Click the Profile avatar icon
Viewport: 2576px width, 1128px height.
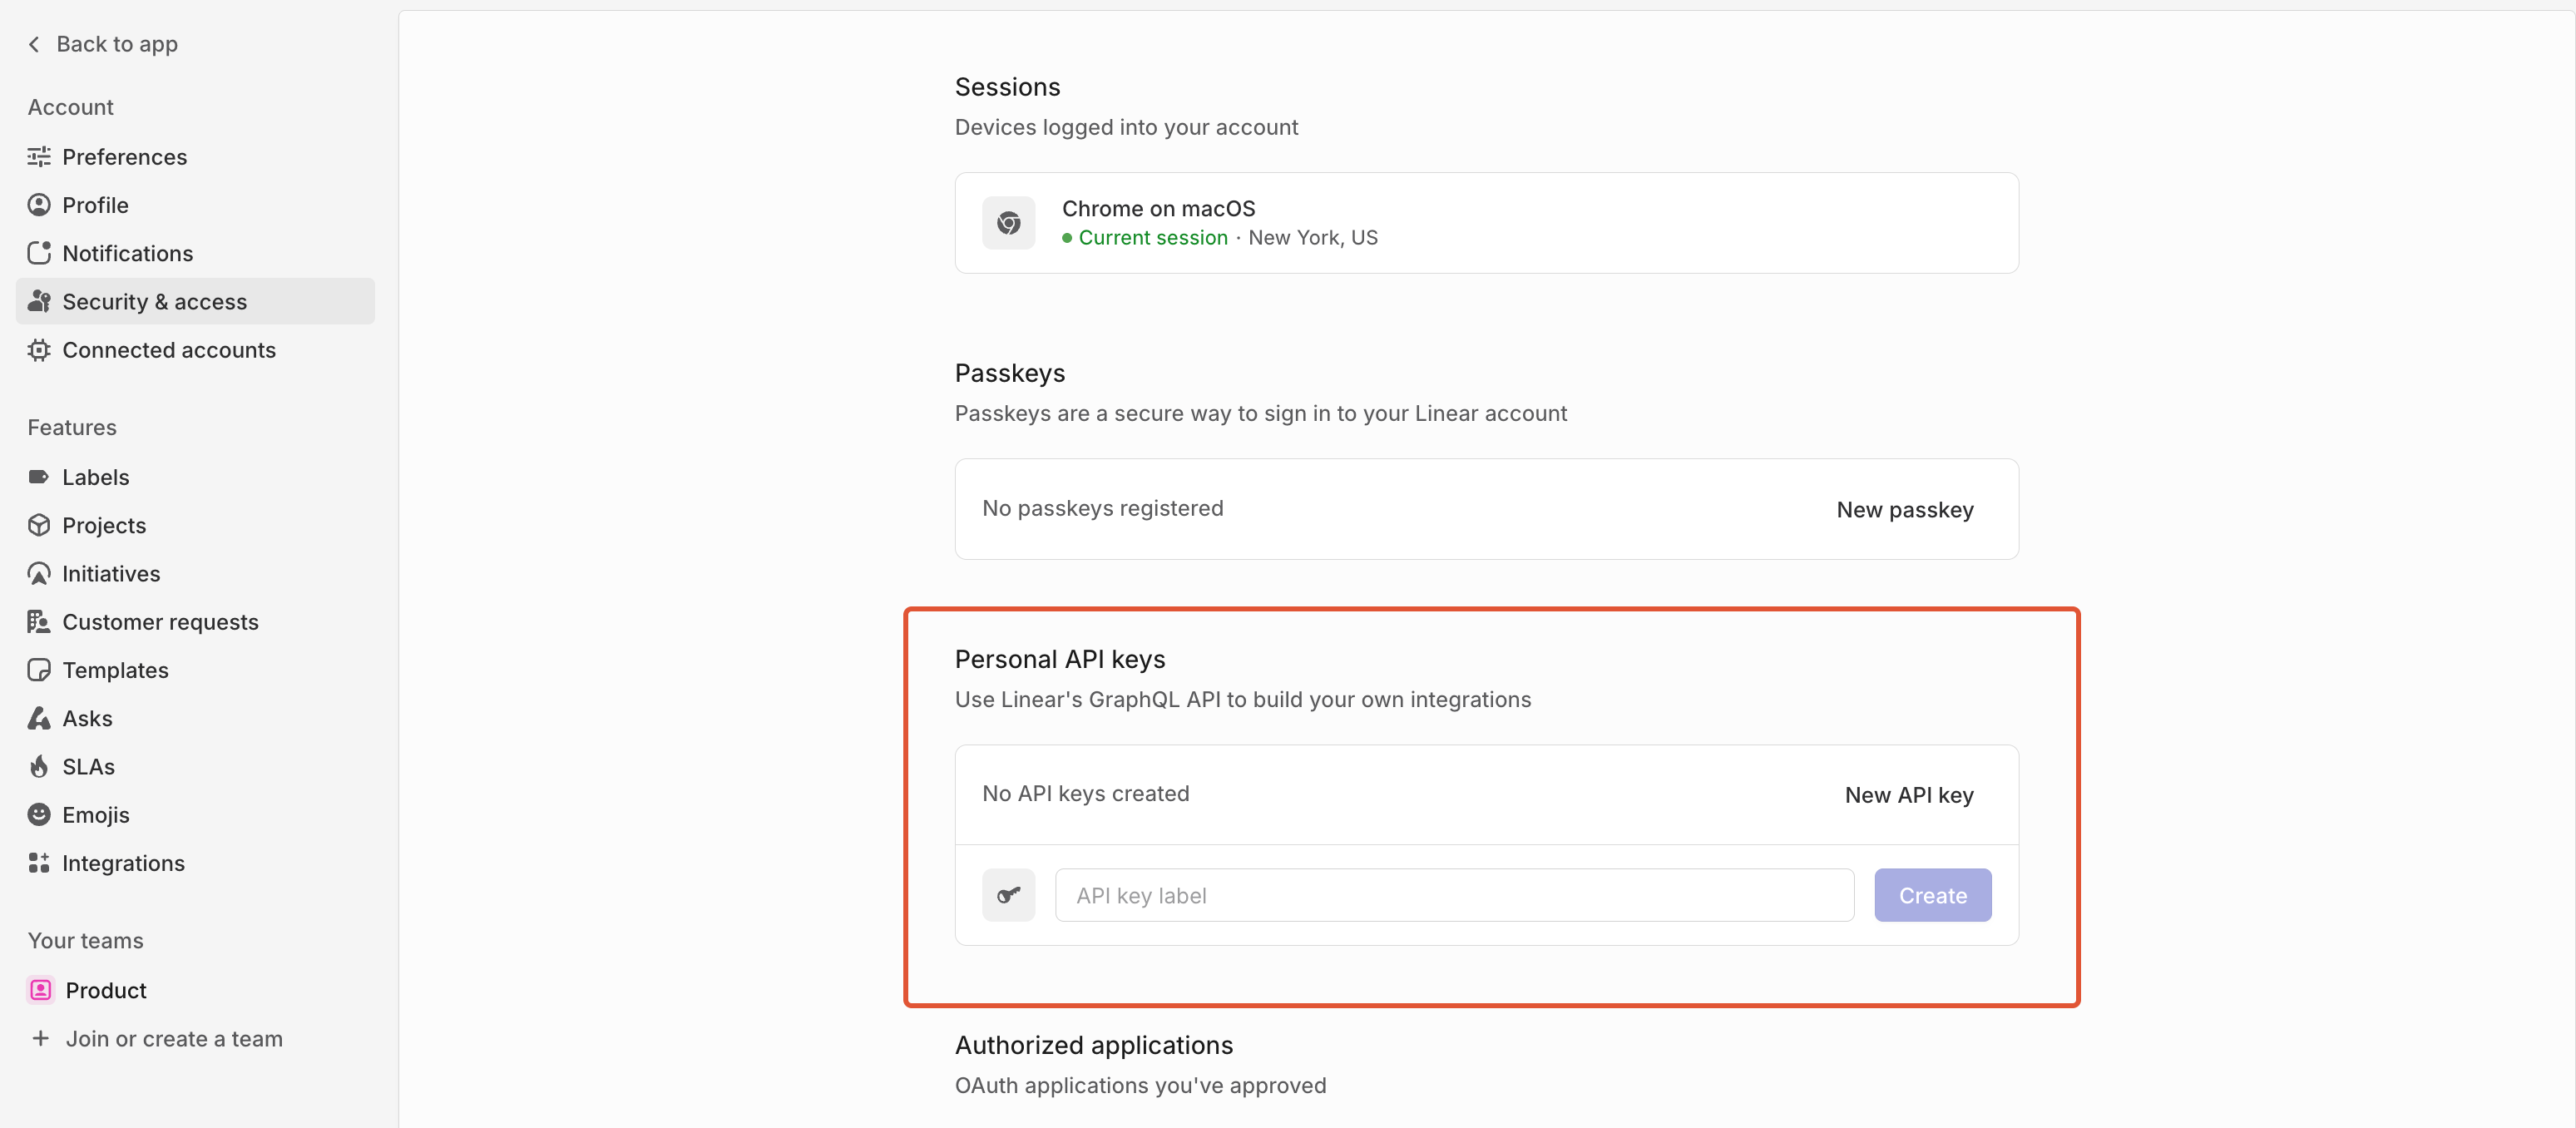[x=39, y=205]
